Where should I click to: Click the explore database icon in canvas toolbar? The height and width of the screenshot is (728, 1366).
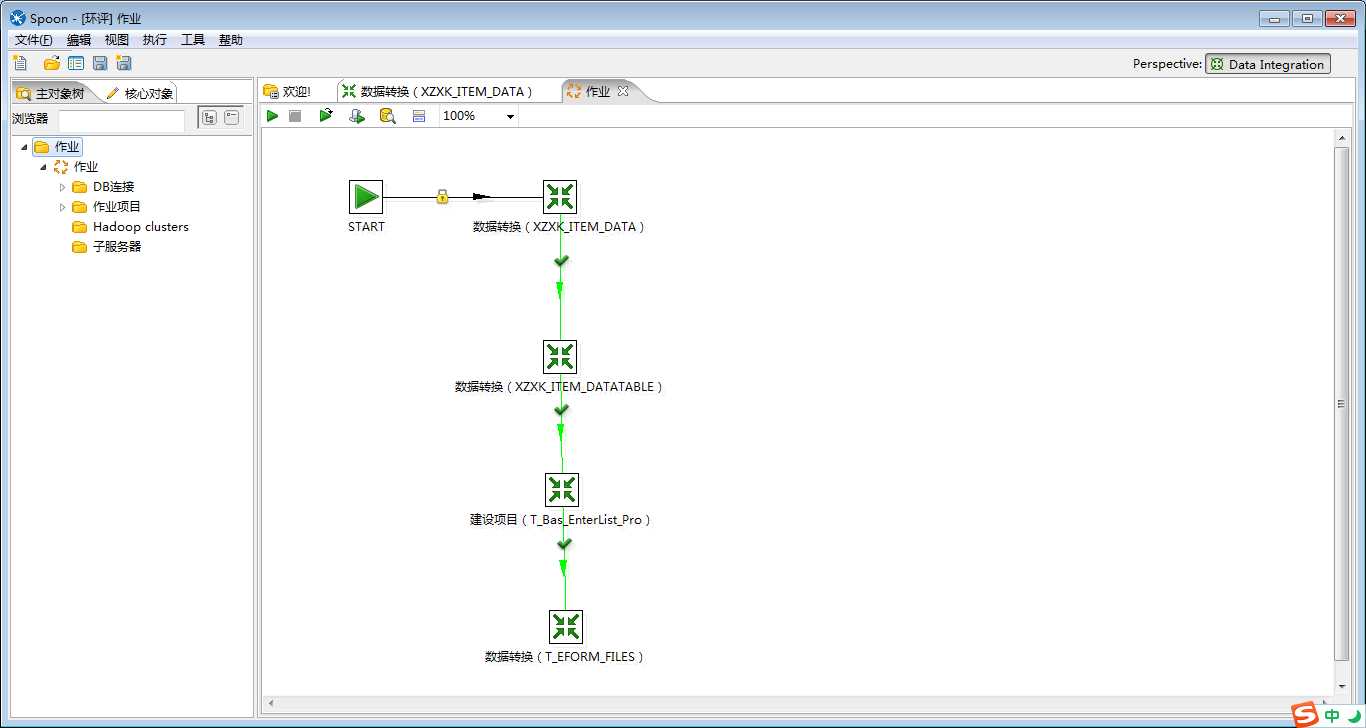point(388,116)
